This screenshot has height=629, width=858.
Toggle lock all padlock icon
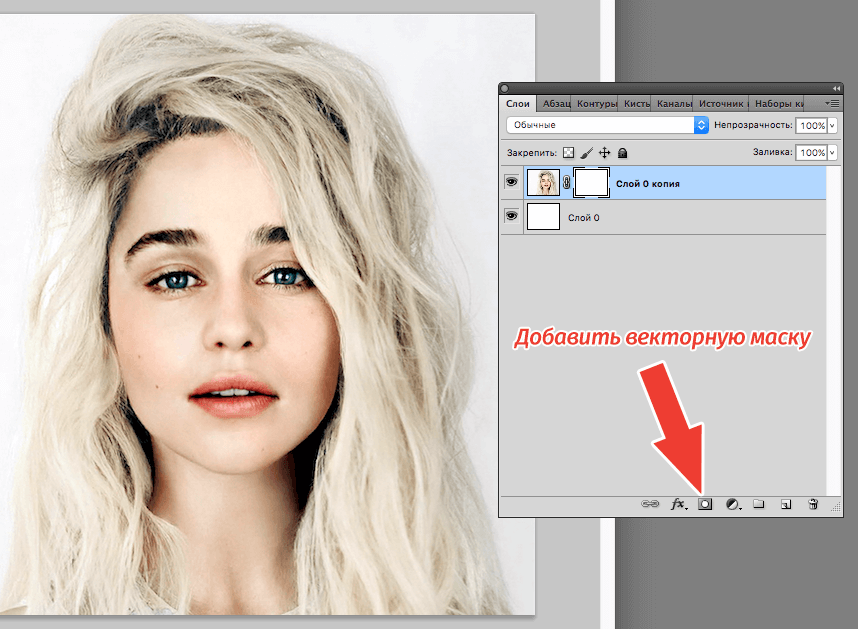pos(622,153)
